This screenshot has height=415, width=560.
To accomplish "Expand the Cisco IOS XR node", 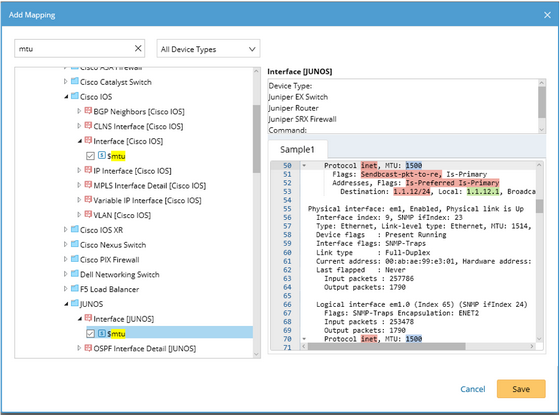I will click(x=65, y=230).
